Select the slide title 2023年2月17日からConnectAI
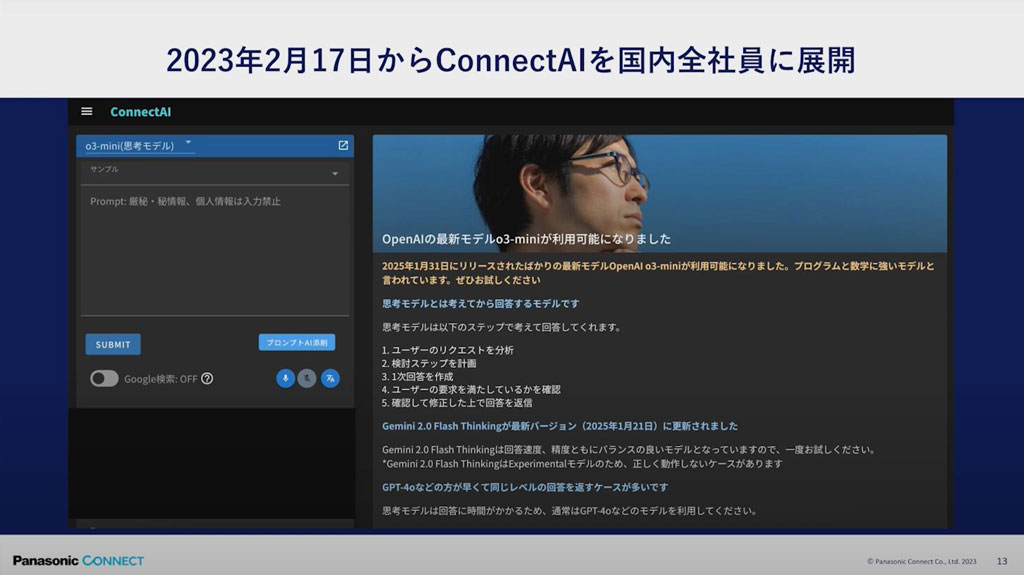1024x575 pixels. (511, 60)
